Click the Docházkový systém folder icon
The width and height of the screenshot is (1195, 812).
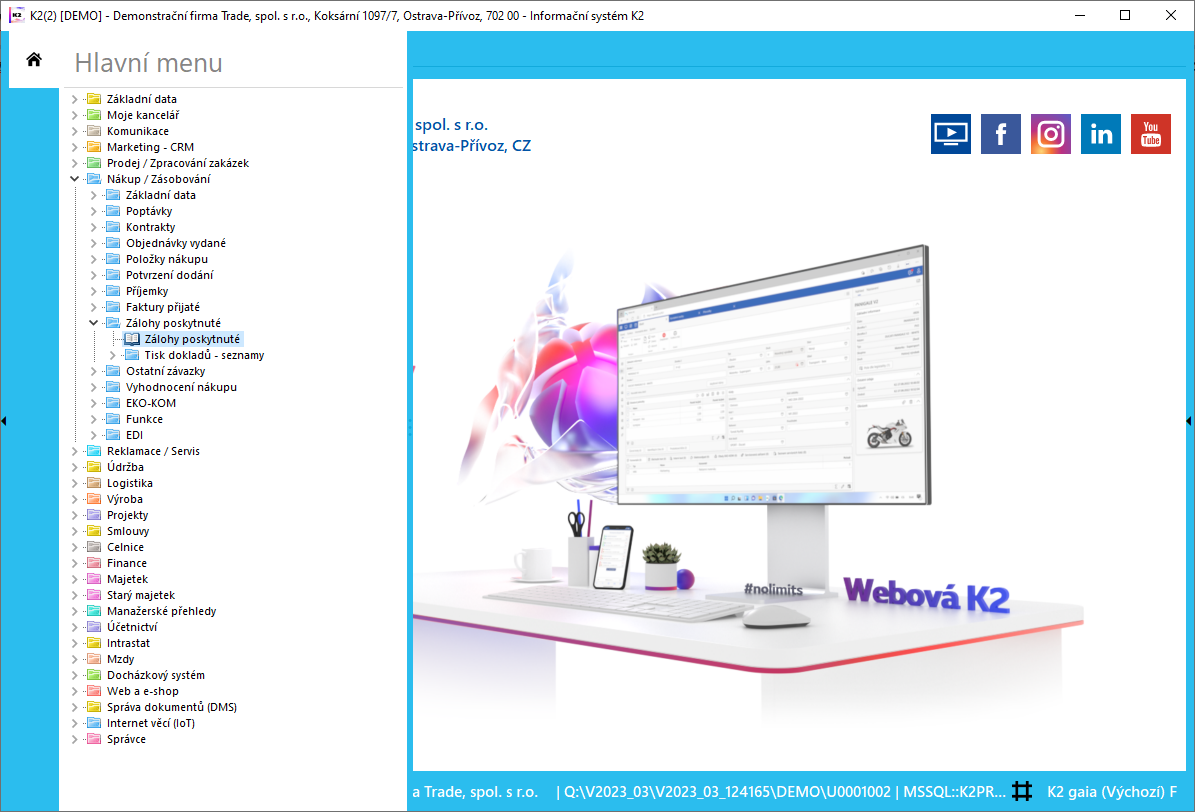pyautogui.click(x=95, y=676)
